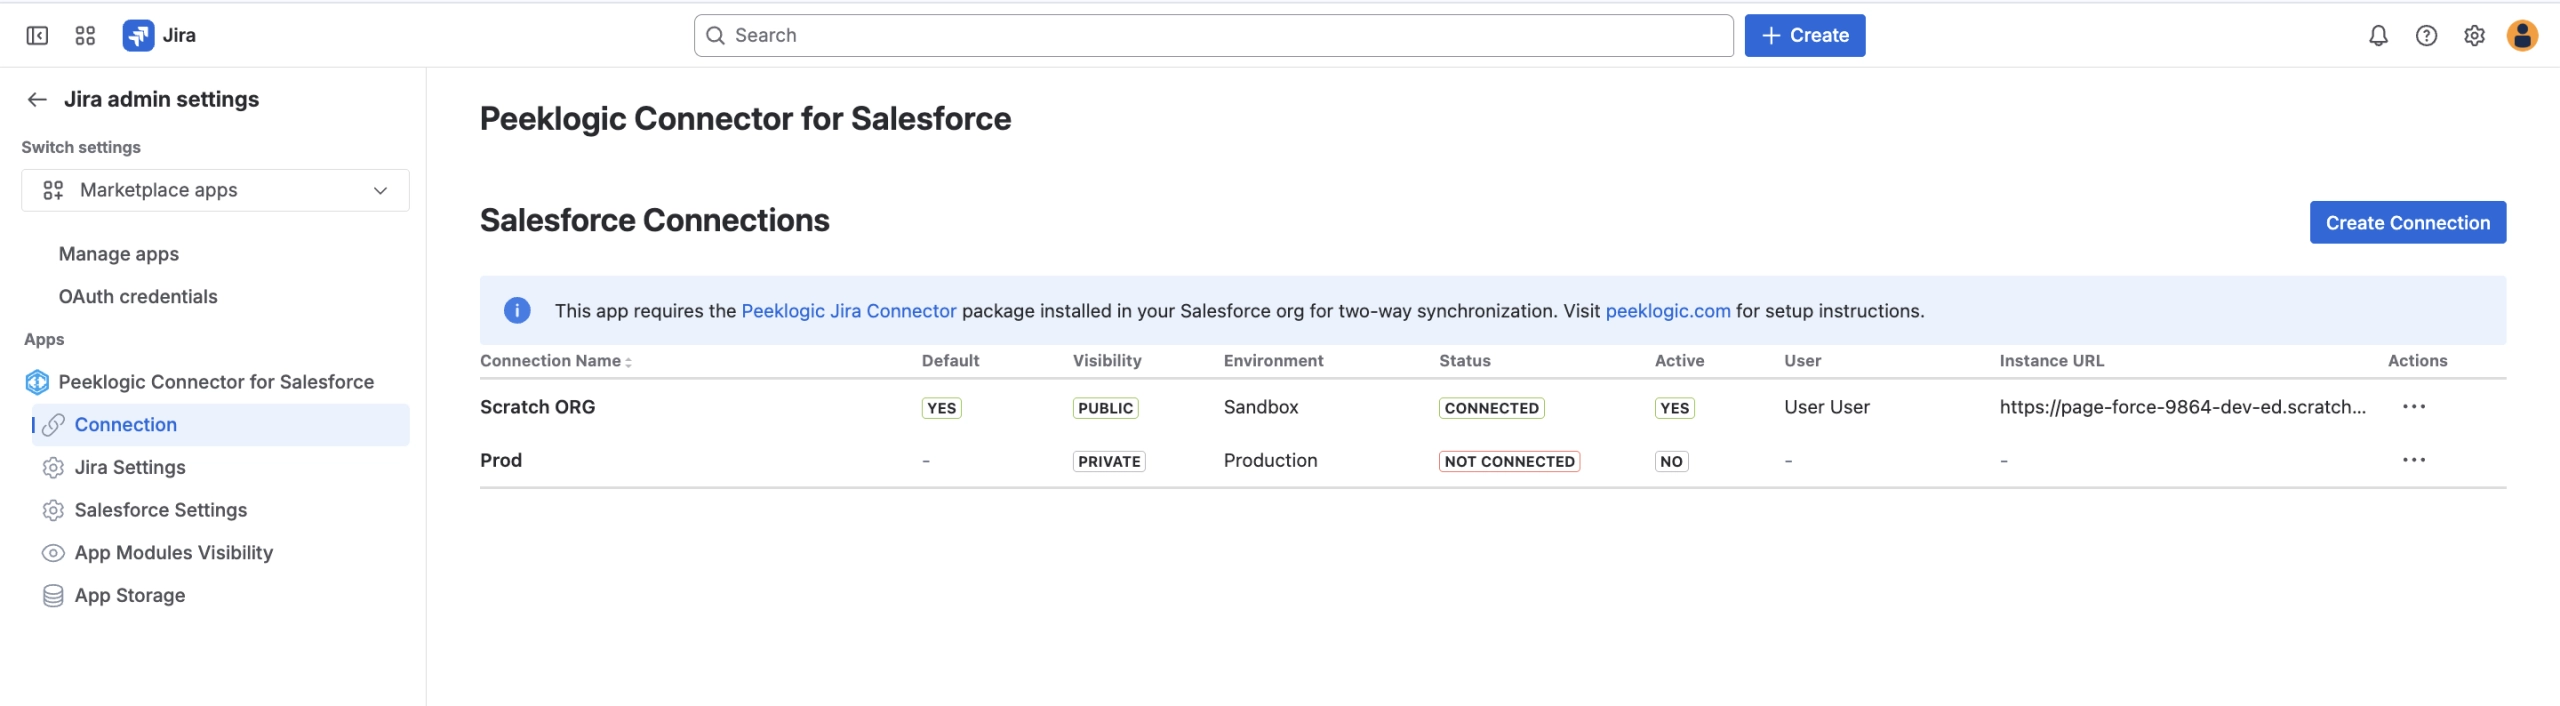The image size is (2560, 706).
Task: Open the settings gear in top bar
Action: tap(2474, 36)
